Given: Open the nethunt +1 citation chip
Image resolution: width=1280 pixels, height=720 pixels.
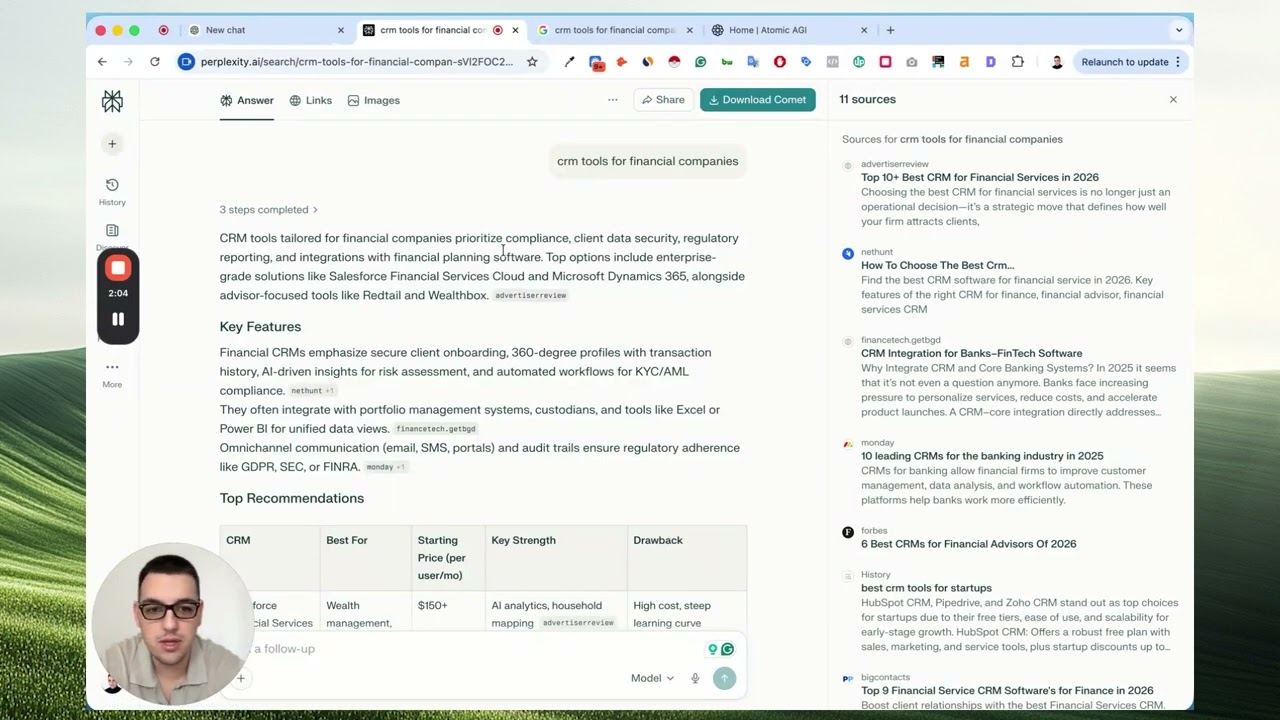Looking at the screenshot, I should tap(312, 391).
